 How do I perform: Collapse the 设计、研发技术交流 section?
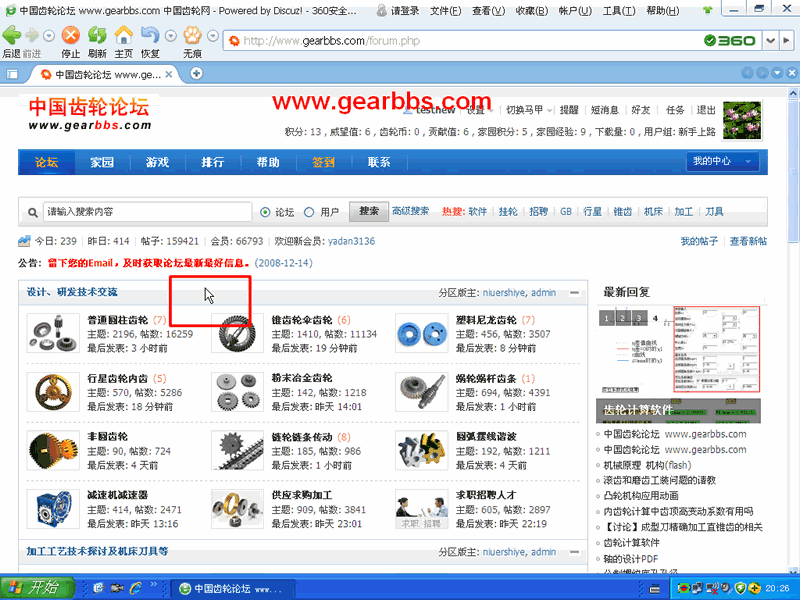(574, 293)
